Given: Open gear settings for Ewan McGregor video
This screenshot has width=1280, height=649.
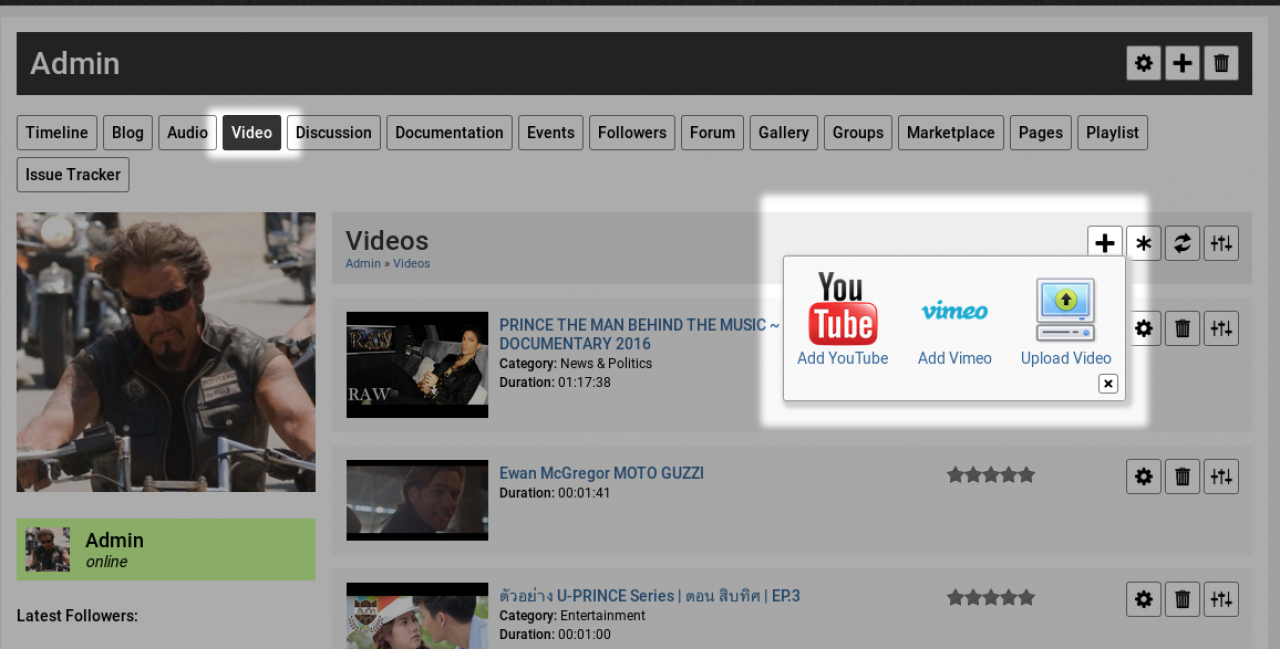Looking at the screenshot, I should pos(1144,476).
